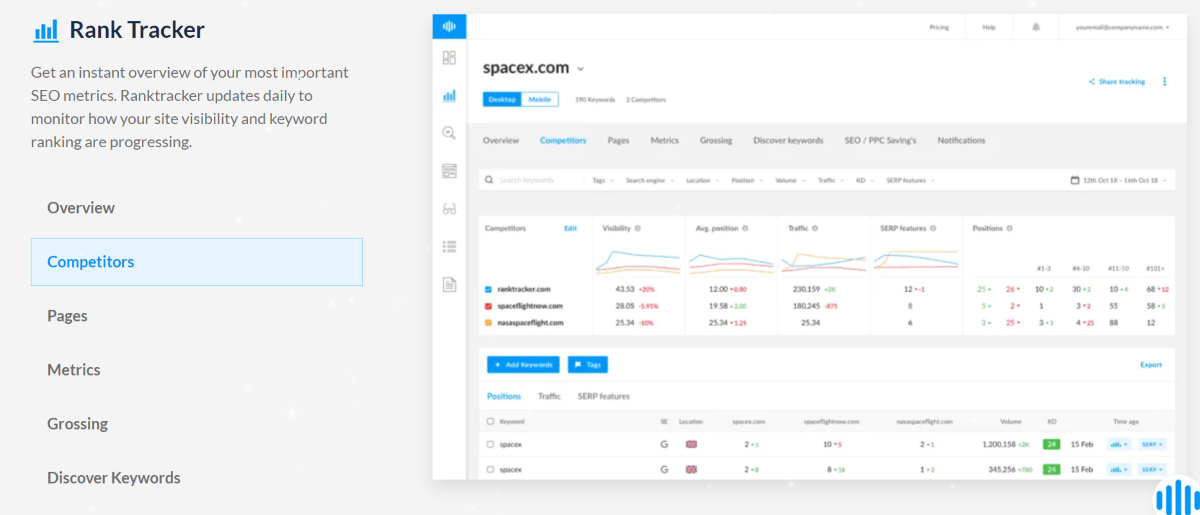Image resolution: width=1200 pixels, height=515 pixels.
Task: Expand the spacex.com project dropdown chevron
Action: pyautogui.click(x=580, y=69)
